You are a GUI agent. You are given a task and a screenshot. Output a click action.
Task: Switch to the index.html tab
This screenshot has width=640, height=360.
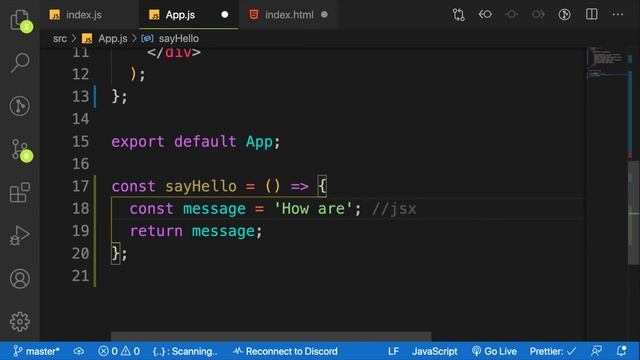[x=289, y=15]
